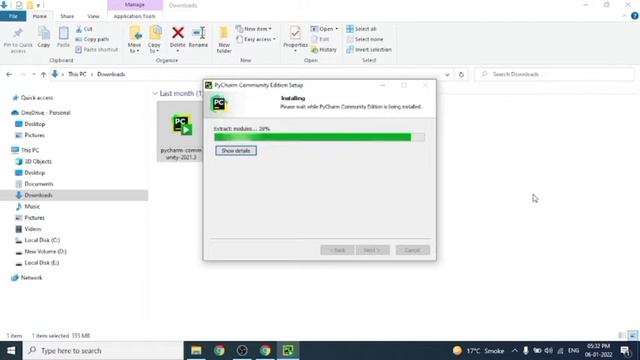Click Invert selection in ribbon
This screenshot has width=640, height=360.
tap(369, 49)
